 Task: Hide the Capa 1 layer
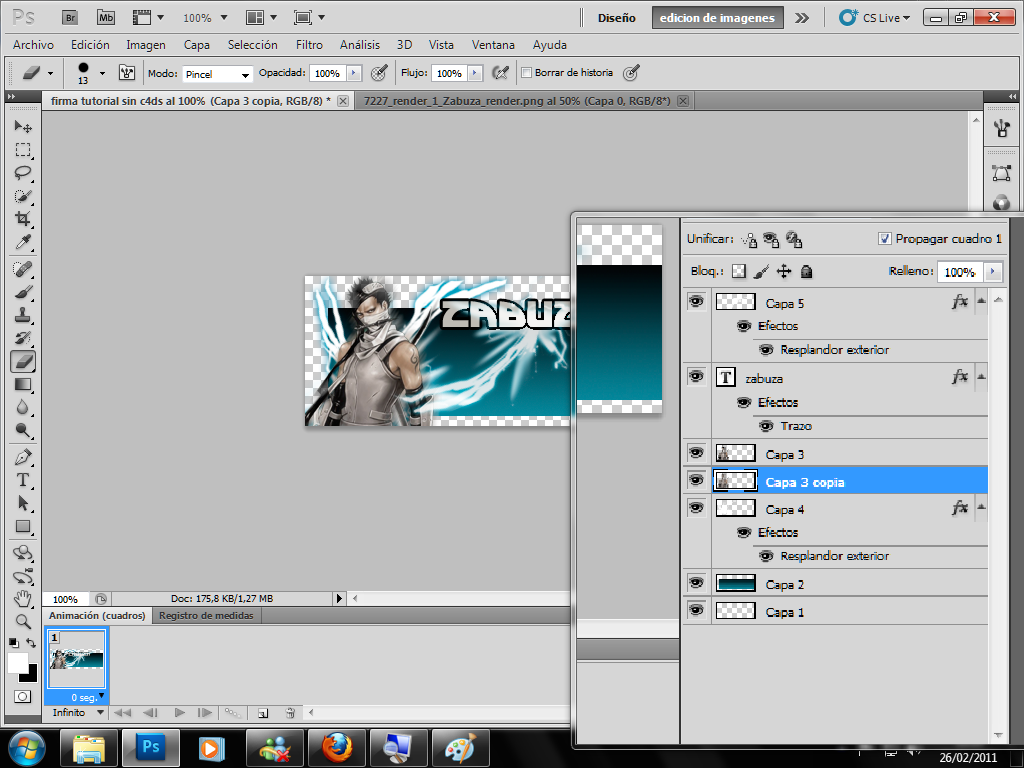(696, 610)
